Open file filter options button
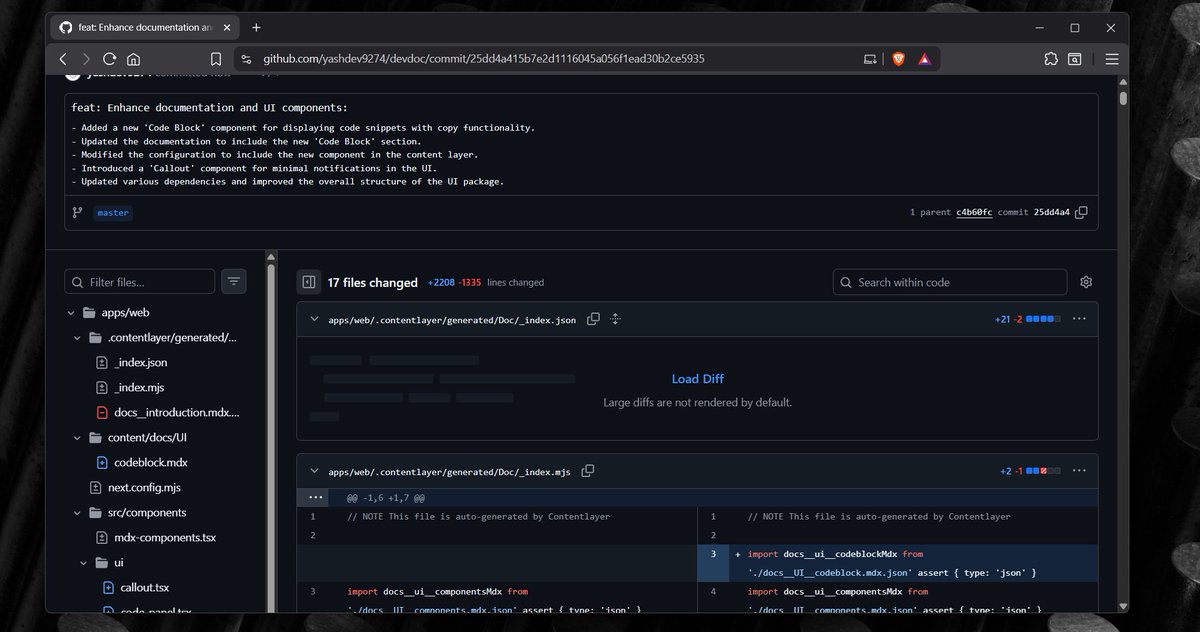1200x632 pixels. (234, 282)
